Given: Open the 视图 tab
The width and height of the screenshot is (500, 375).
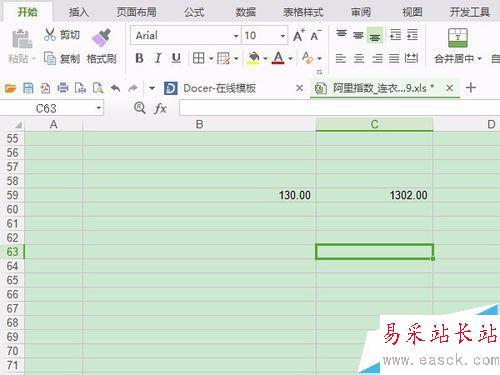Looking at the screenshot, I should coord(412,12).
